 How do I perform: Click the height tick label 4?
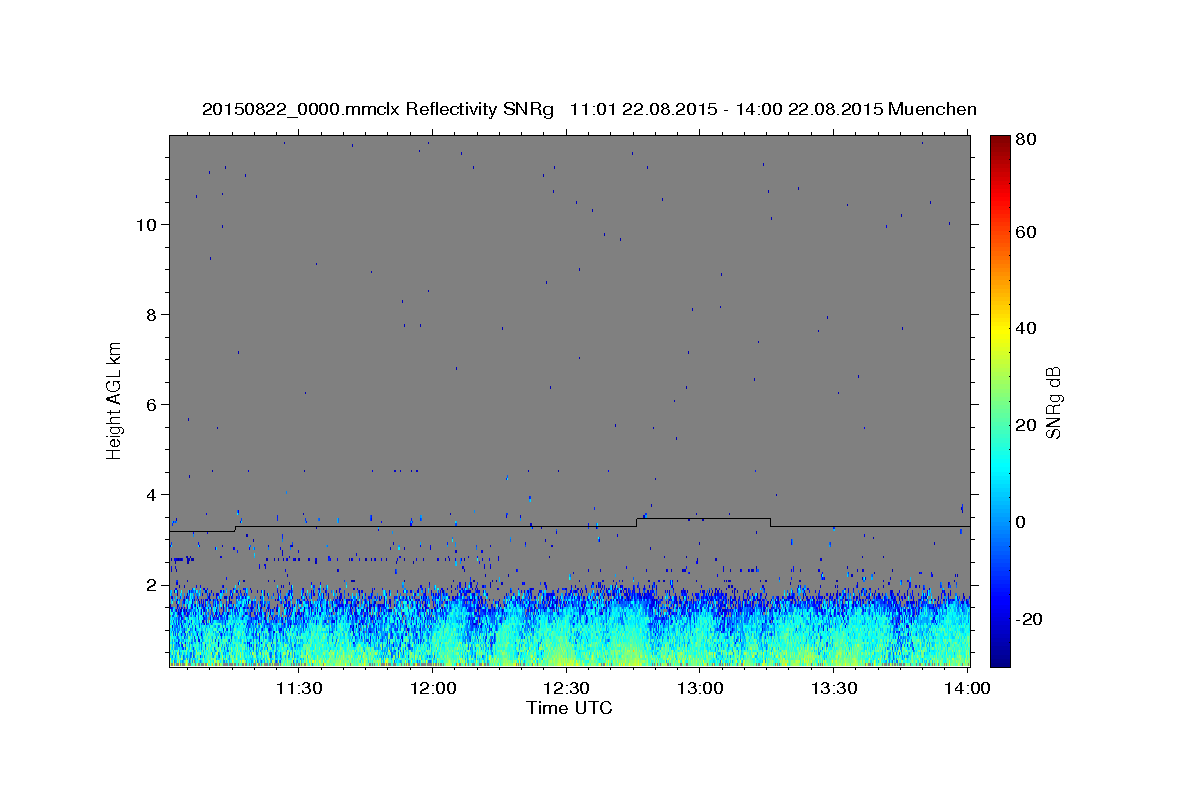[x=153, y=494]
